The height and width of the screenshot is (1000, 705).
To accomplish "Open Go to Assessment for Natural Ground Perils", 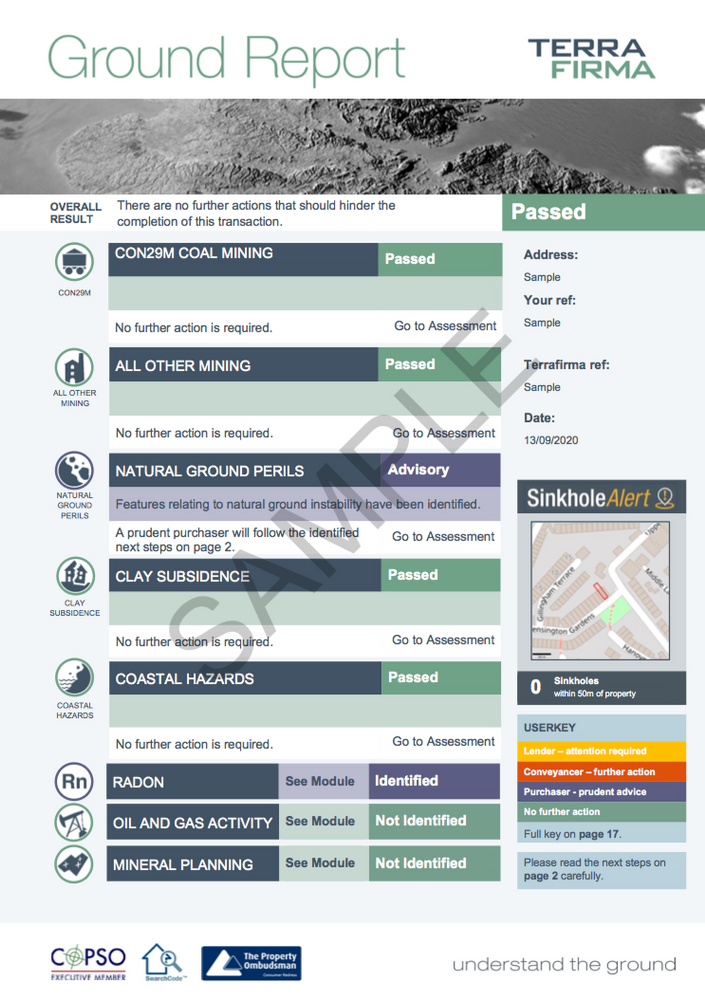I will (x=443, y=537).
